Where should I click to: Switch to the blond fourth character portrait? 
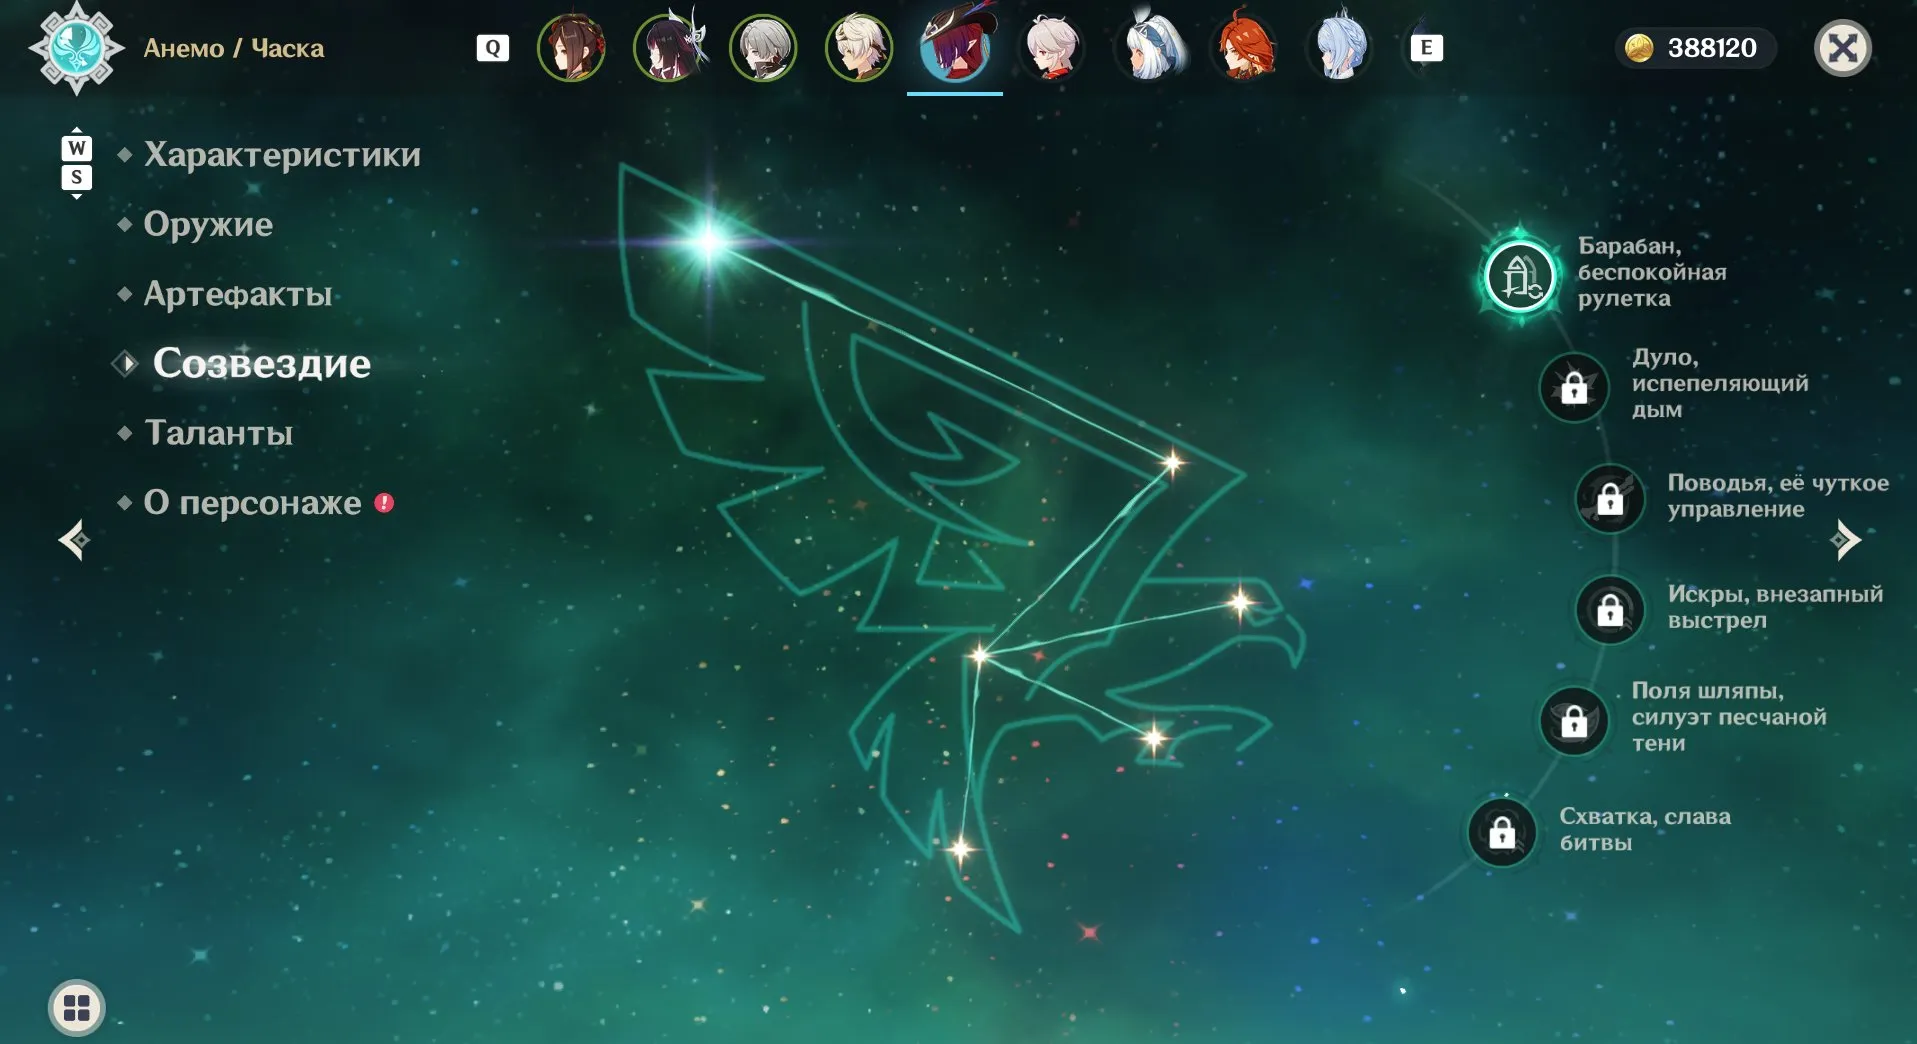pyautogui.click(x=859, y=48)
